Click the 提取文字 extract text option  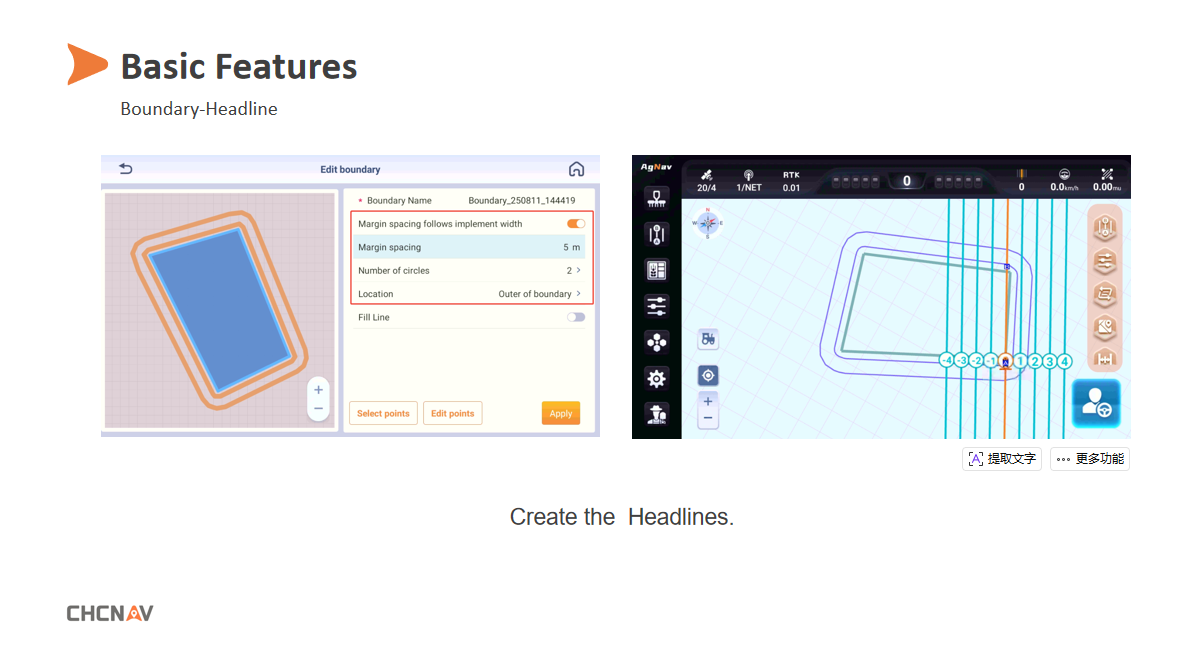1001,458
